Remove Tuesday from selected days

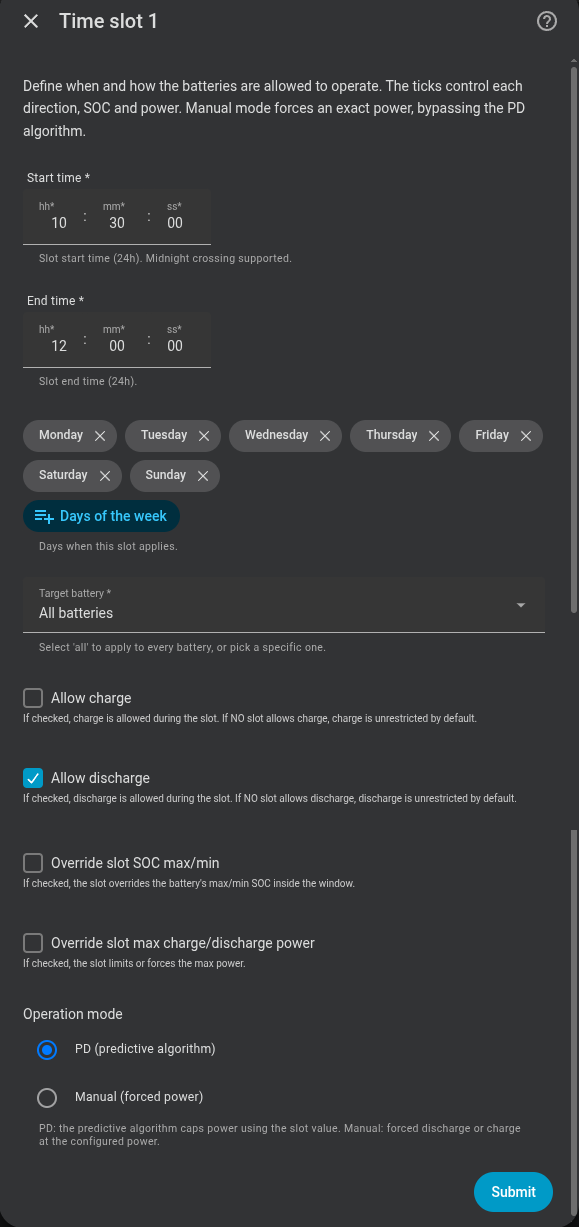(x=204, y=436)
